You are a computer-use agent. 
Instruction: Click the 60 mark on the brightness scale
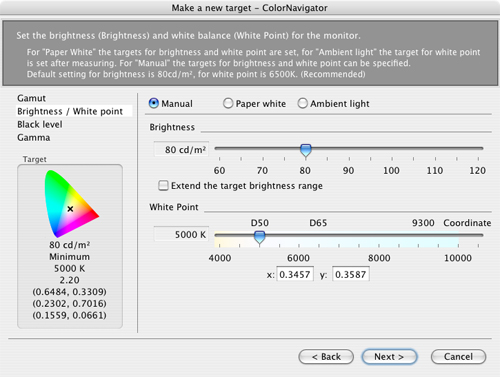pyautogui.click(x=219, y=170)
